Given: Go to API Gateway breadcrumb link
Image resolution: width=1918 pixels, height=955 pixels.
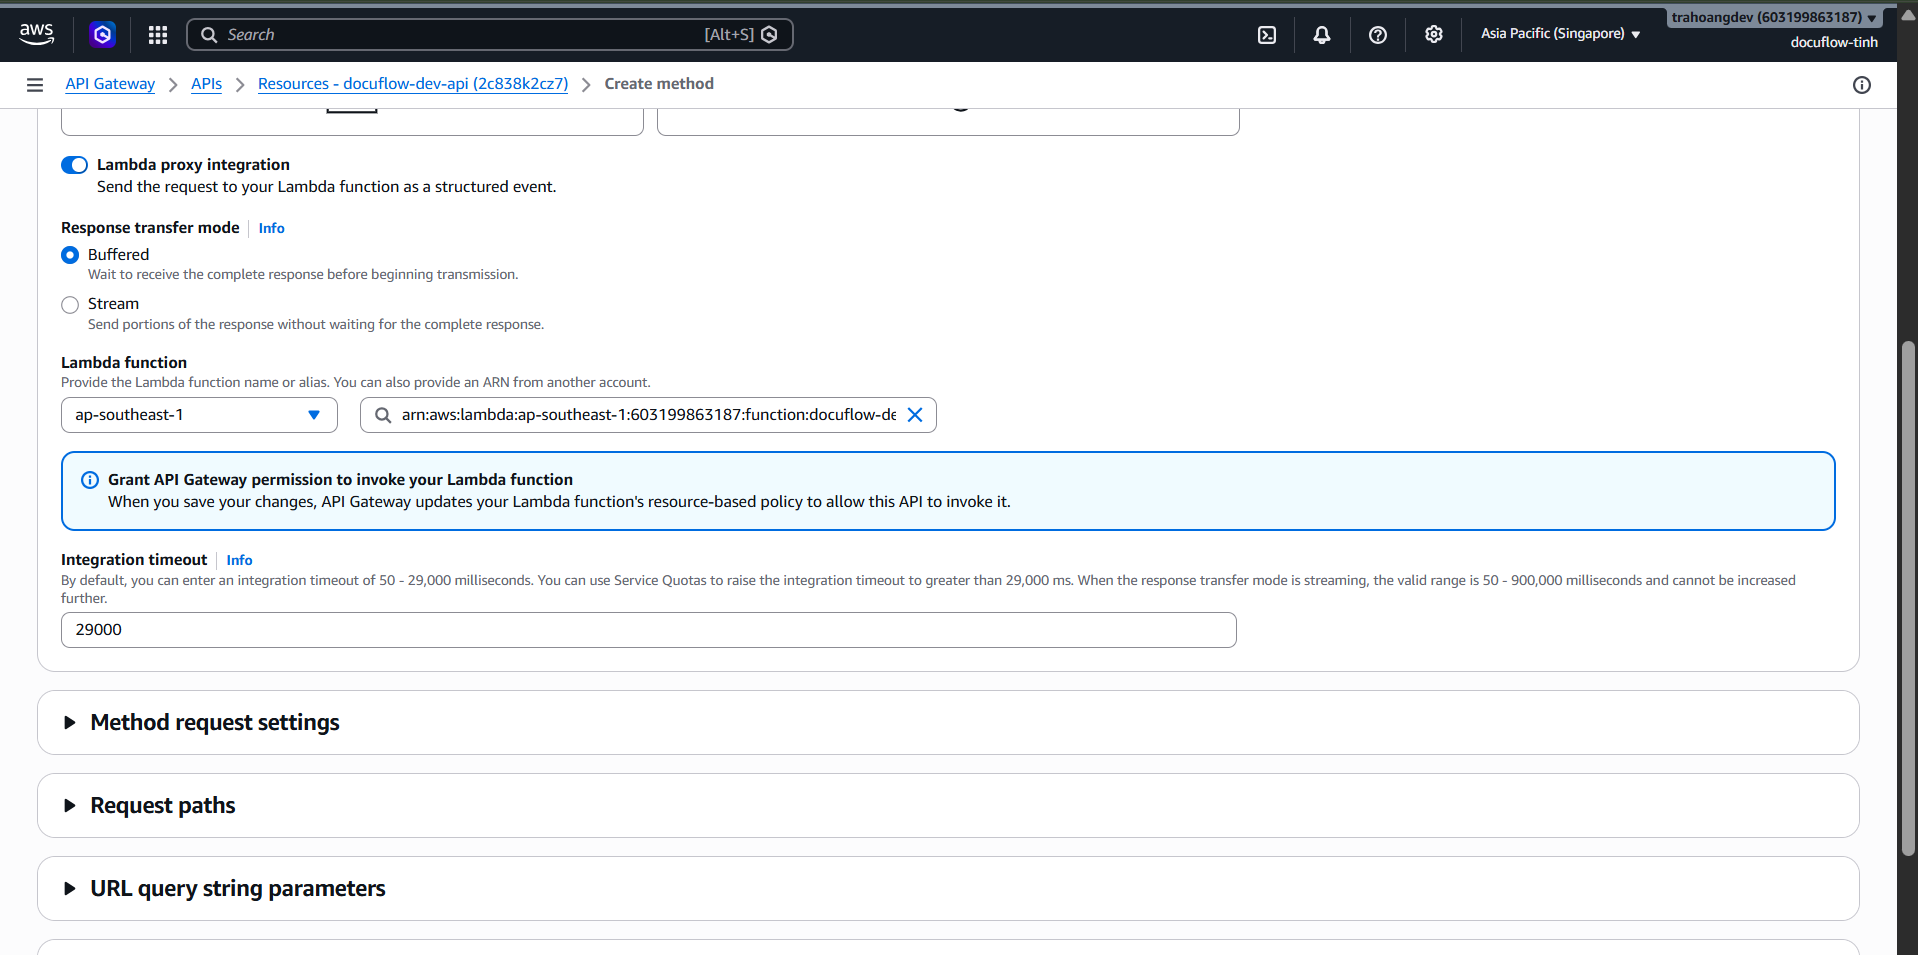Looking at the screenshot, I should tap(110, 84).
